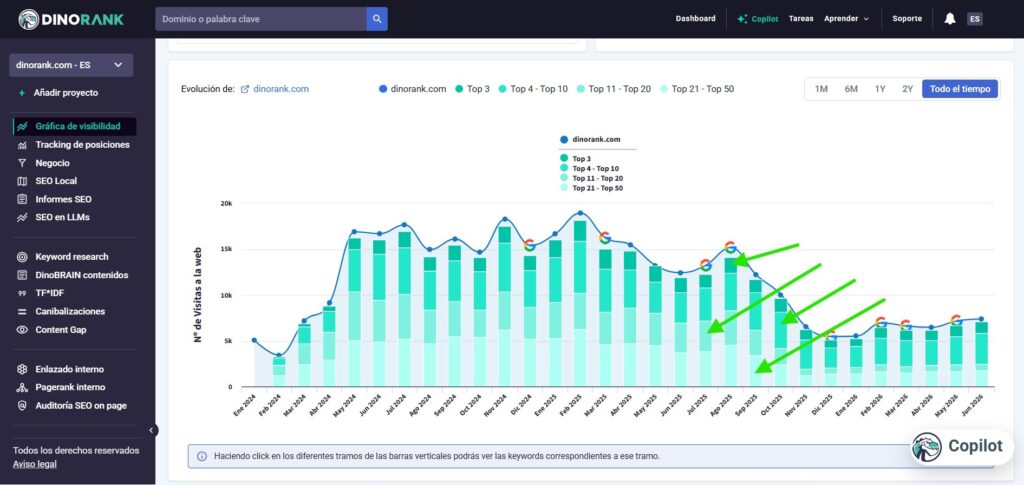Open Dashboard in top navigation
Image resolution: width=1024 pixels, height=485 pixels.
(x=696, y=19)
